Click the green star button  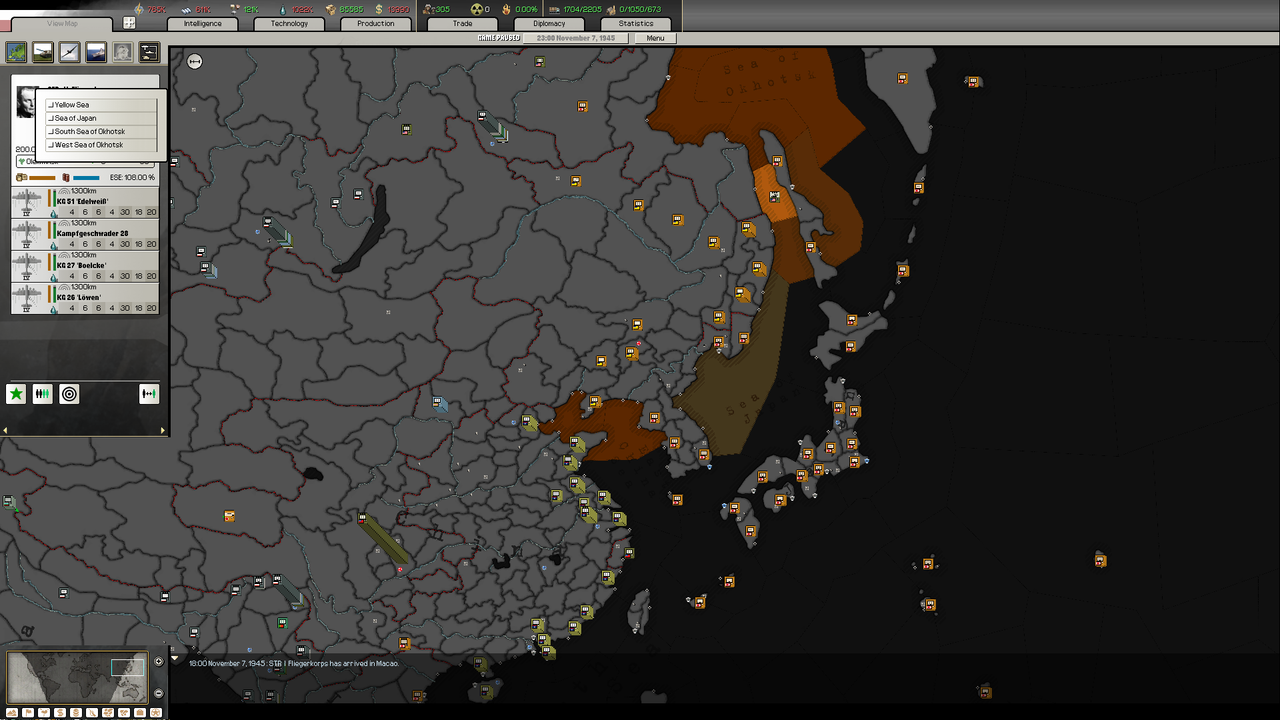click(x=16, y=394)
